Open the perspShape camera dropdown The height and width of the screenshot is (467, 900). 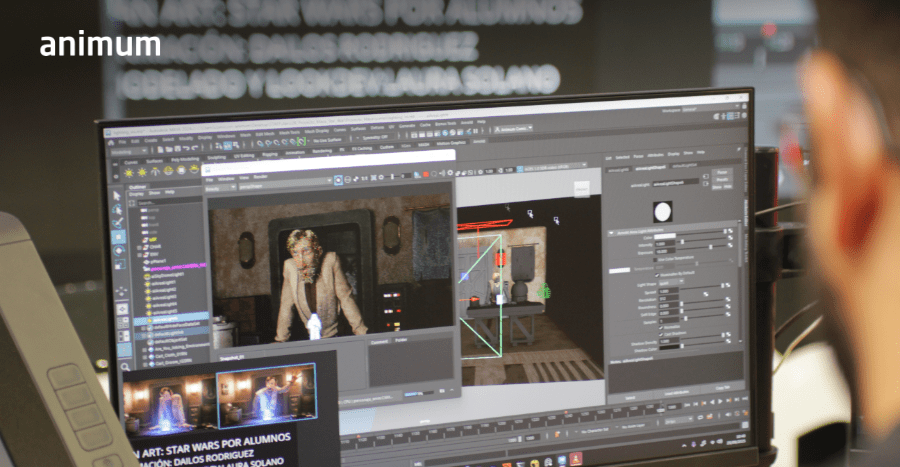(285, 184)
